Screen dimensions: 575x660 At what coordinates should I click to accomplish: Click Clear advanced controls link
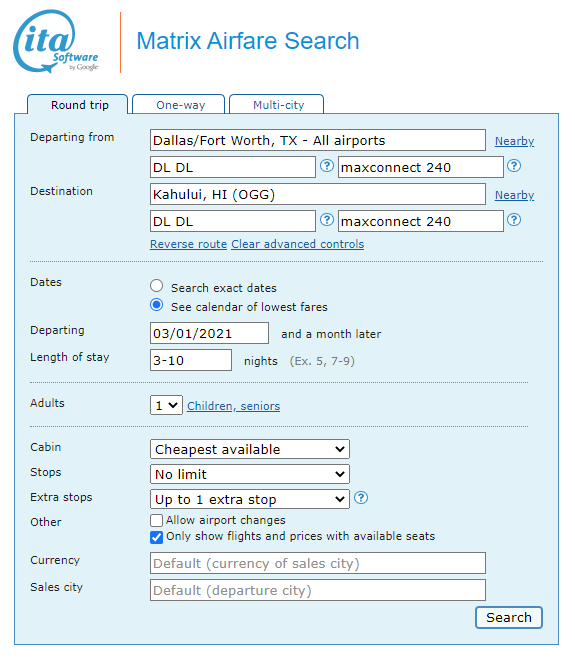[x=298, y=244]
